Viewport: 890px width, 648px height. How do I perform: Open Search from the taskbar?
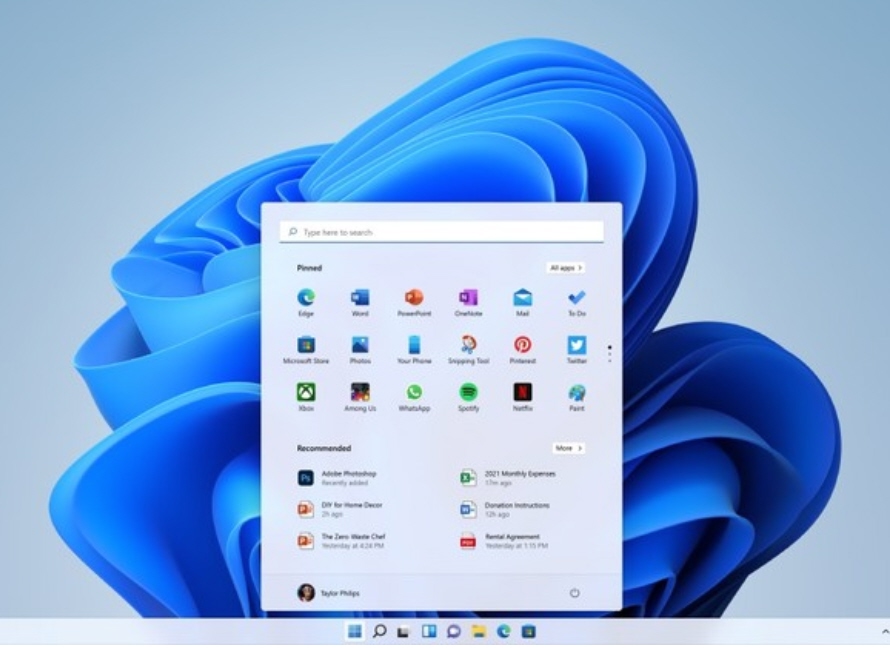(379, 631)
